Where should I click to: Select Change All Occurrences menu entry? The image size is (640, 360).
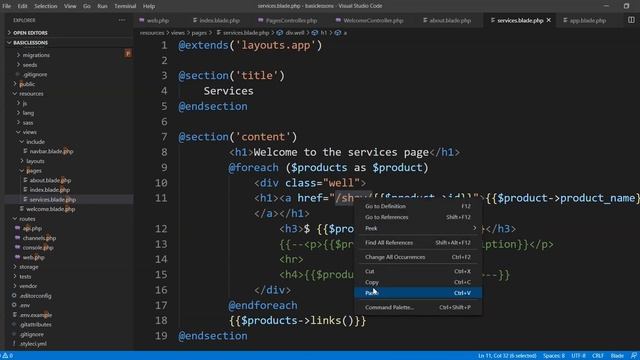pos(418,257)
